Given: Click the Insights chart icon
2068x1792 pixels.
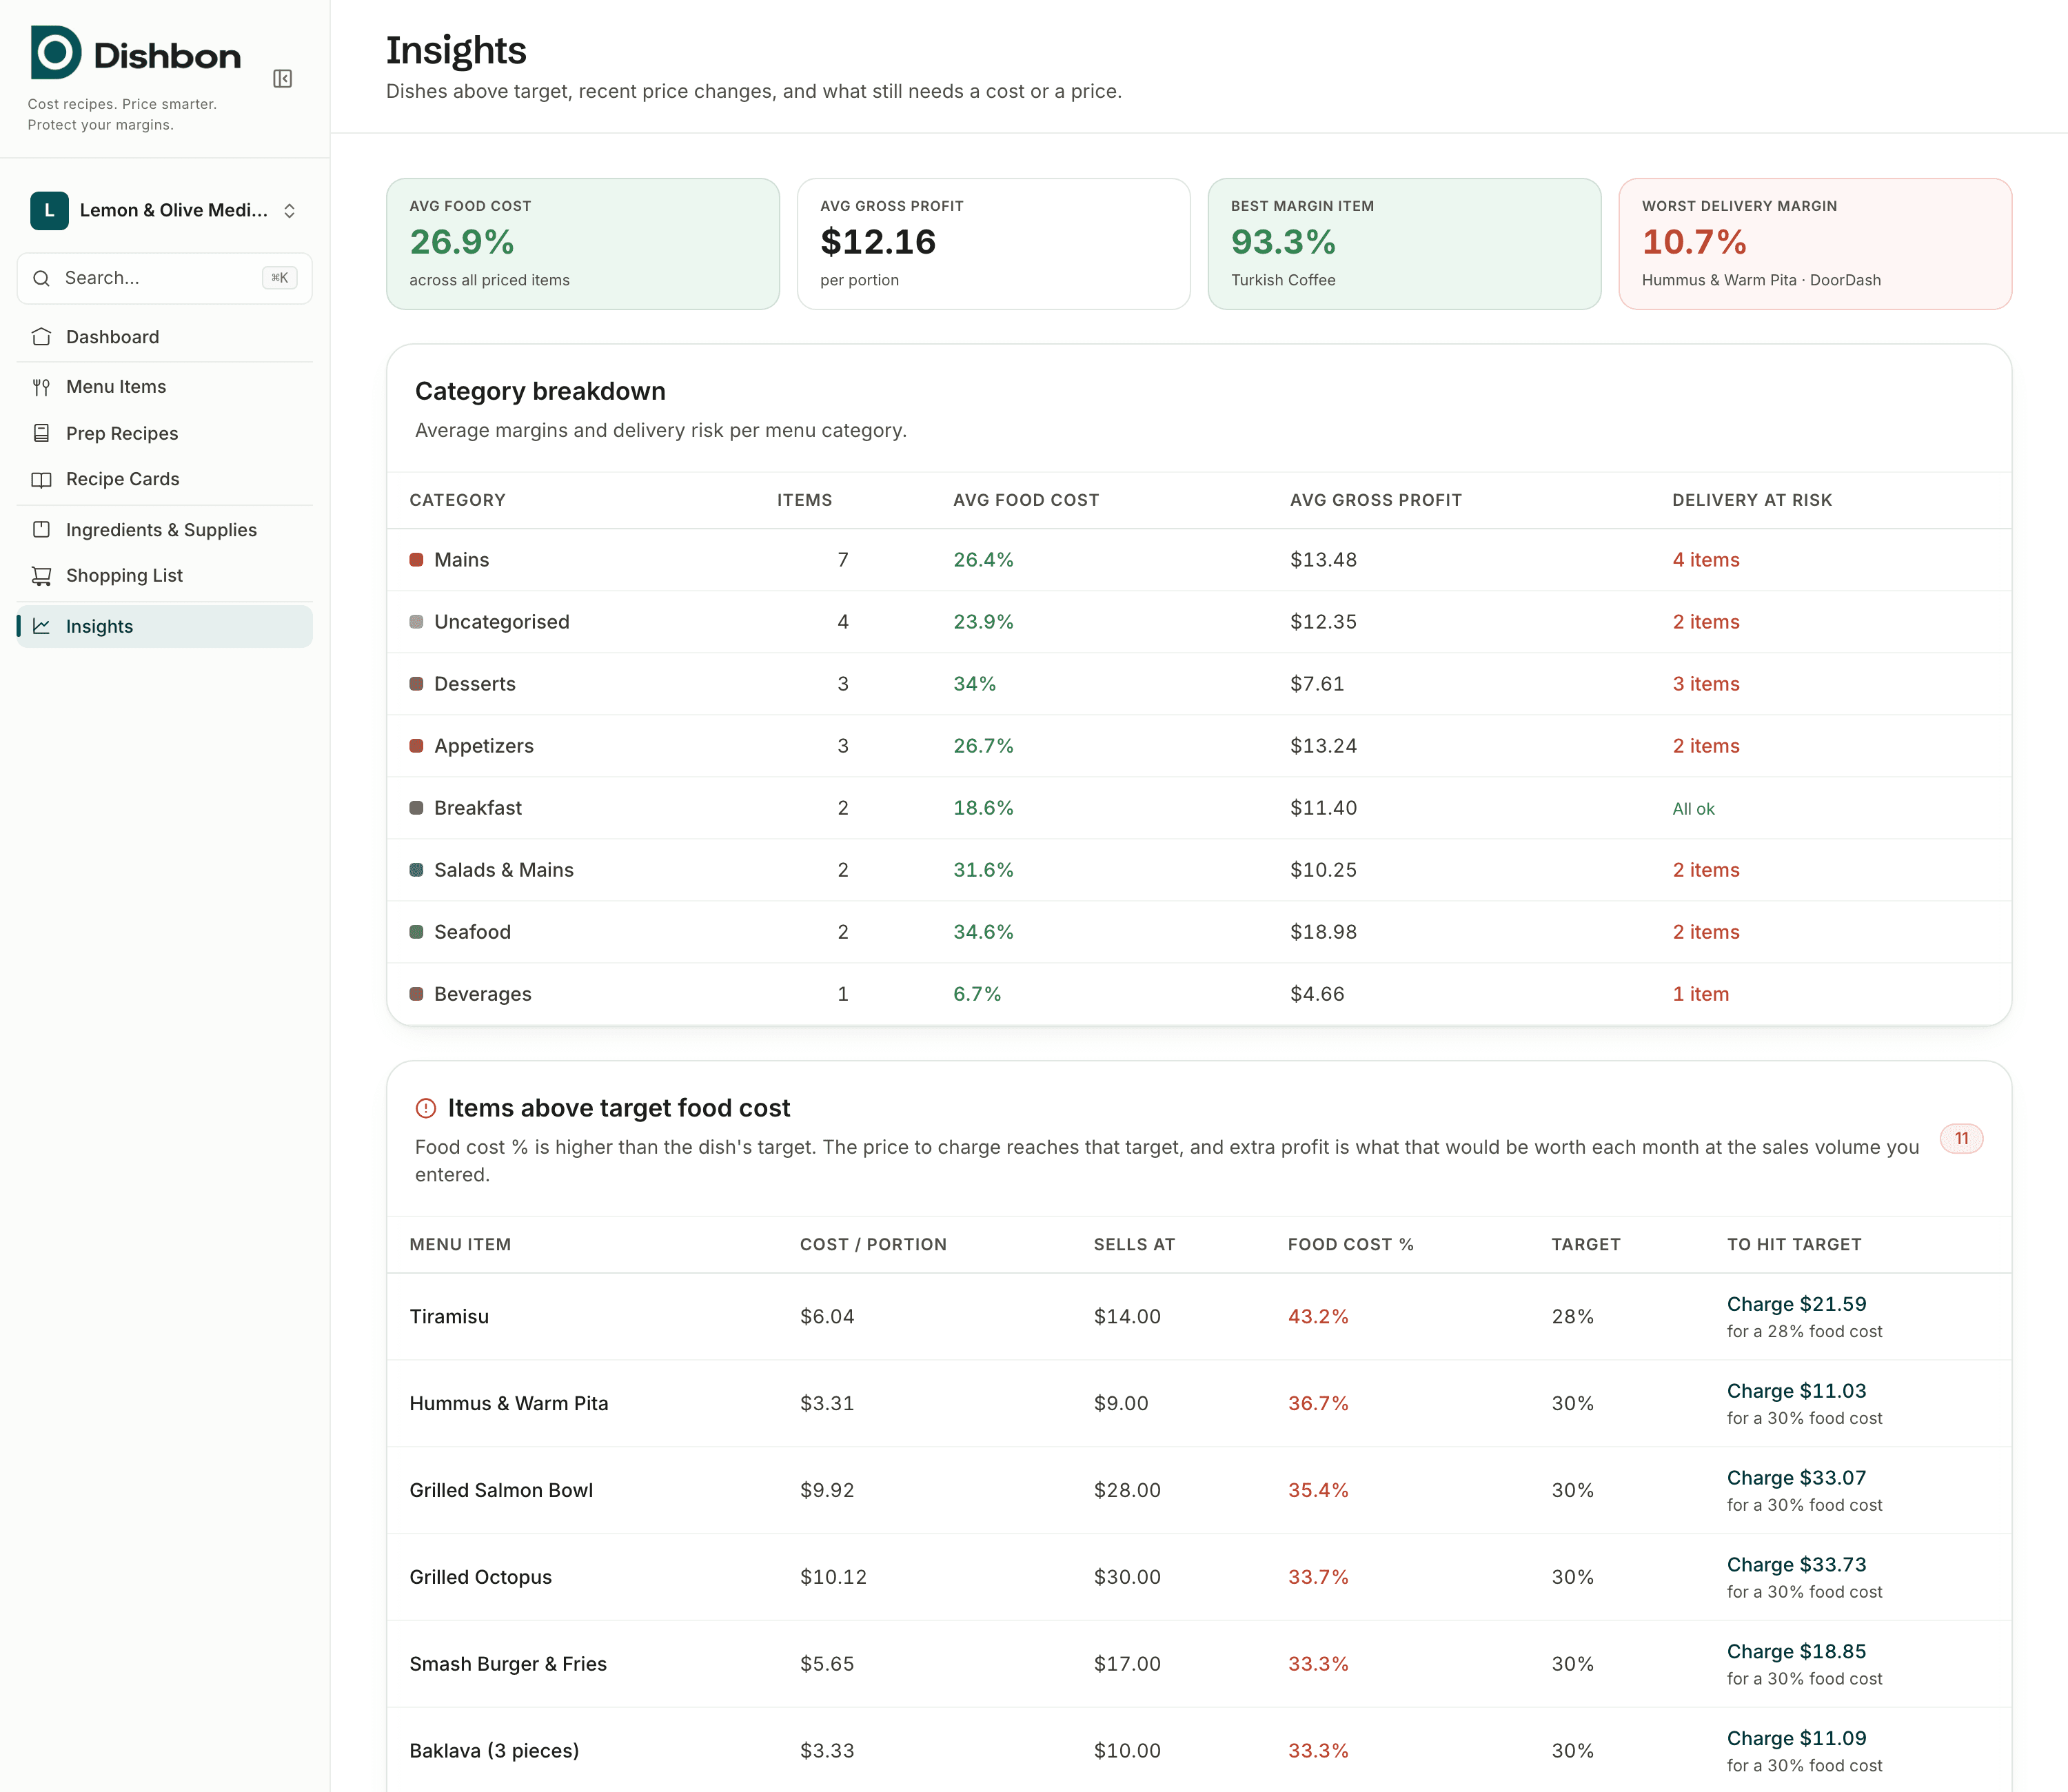Looking at the screenshot, I should pyautogui.click(x=41, y=626).
